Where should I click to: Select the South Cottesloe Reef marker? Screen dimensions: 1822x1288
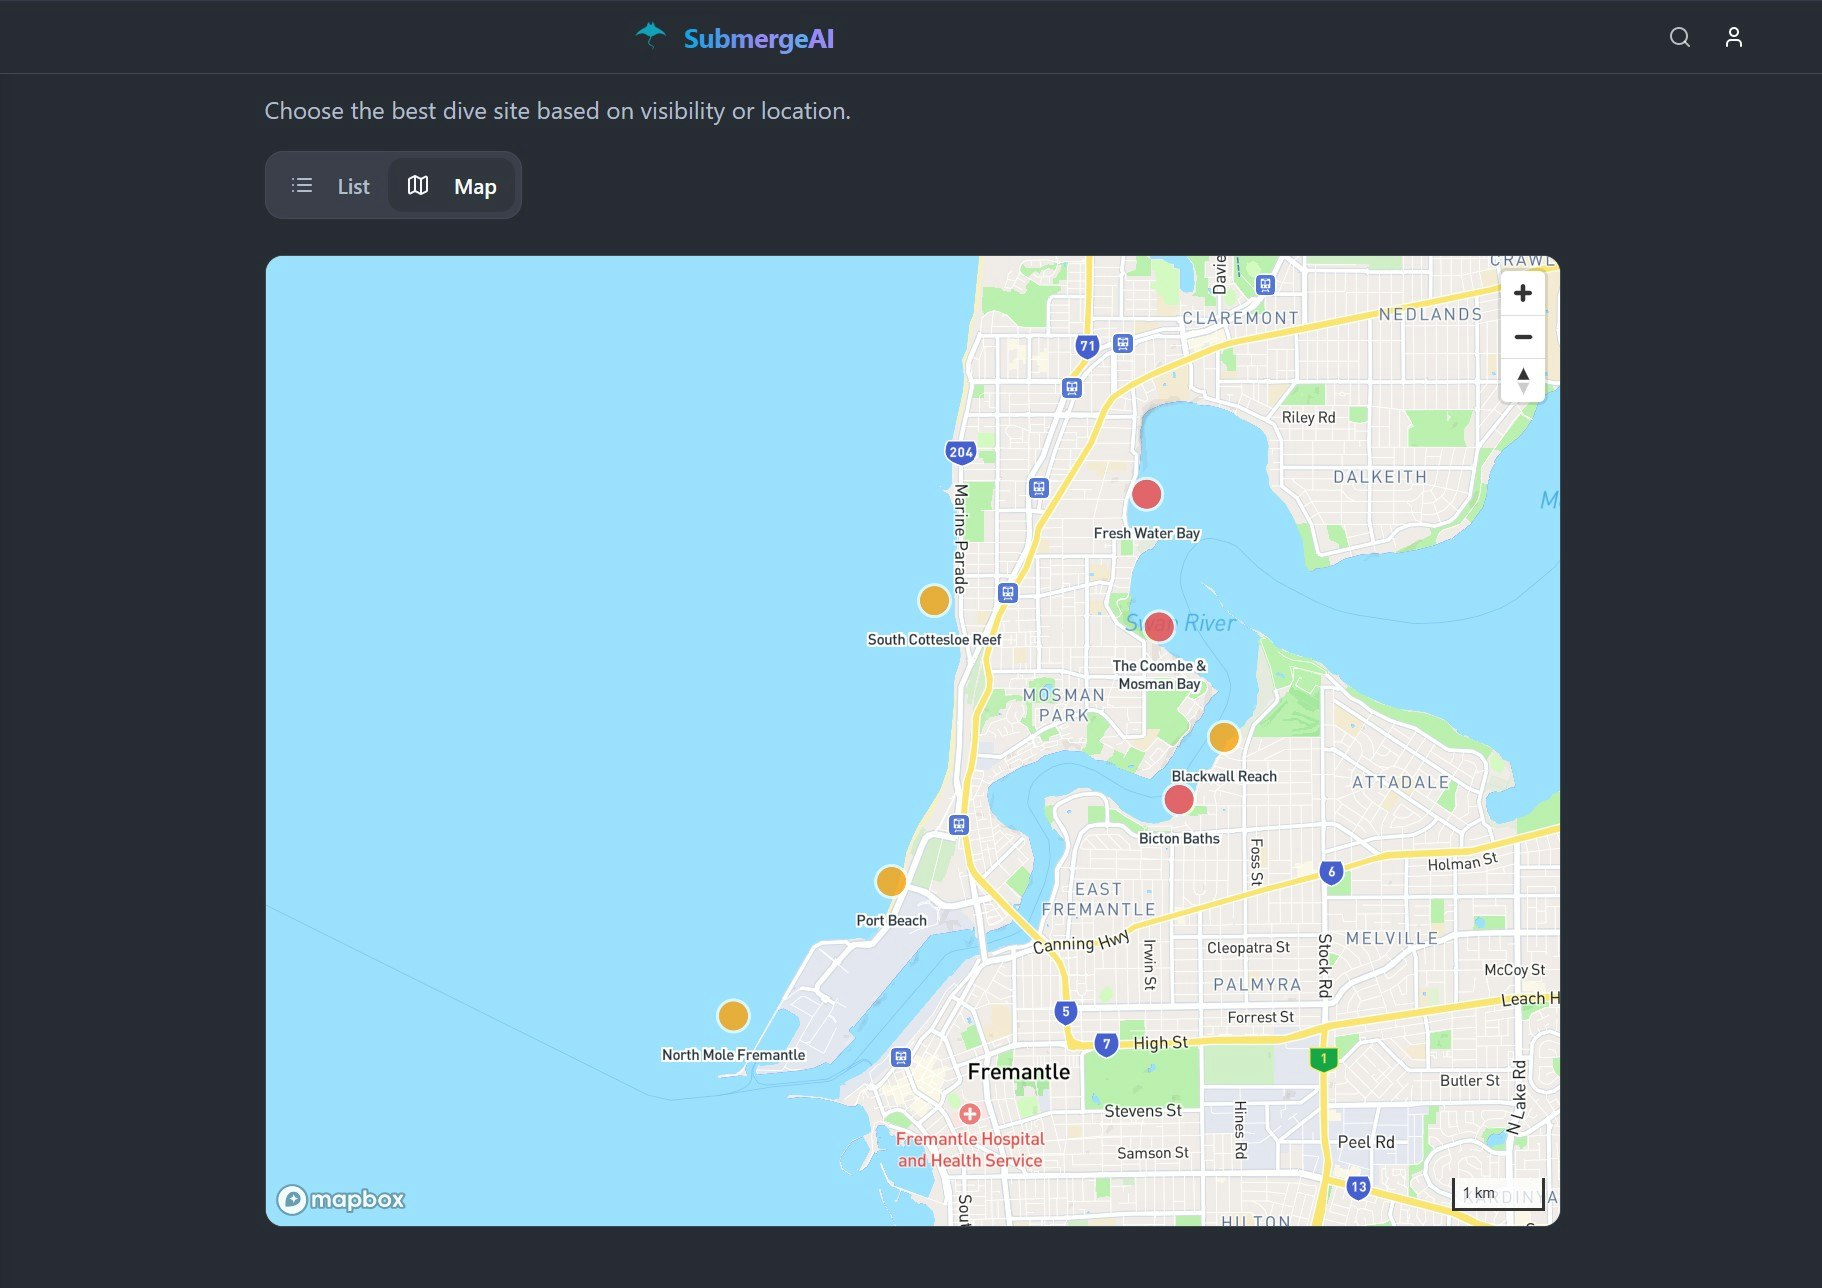(933, 600)
